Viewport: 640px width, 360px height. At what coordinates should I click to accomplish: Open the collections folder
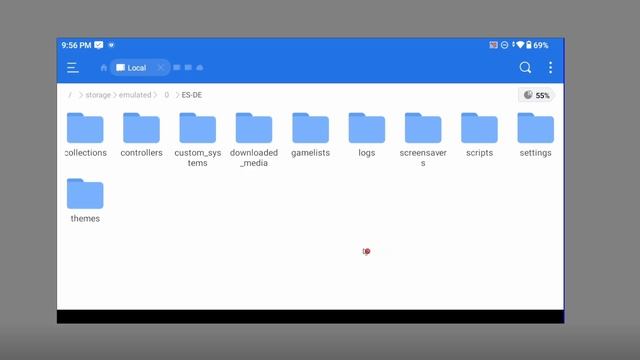85,135
